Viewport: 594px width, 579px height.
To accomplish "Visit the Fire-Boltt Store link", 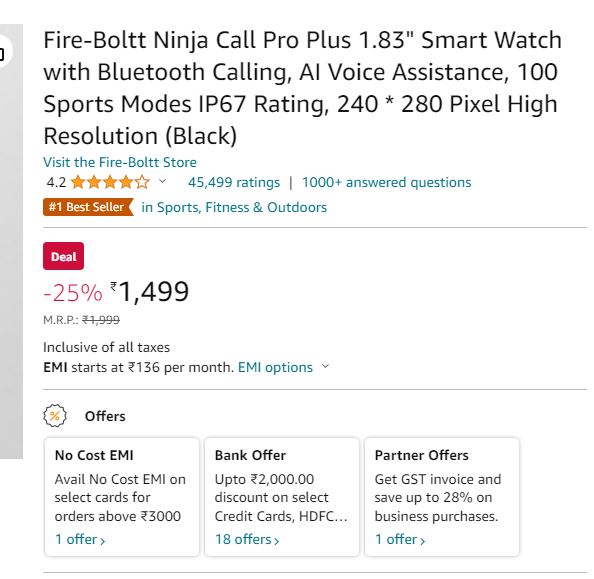I will point(120,162).
